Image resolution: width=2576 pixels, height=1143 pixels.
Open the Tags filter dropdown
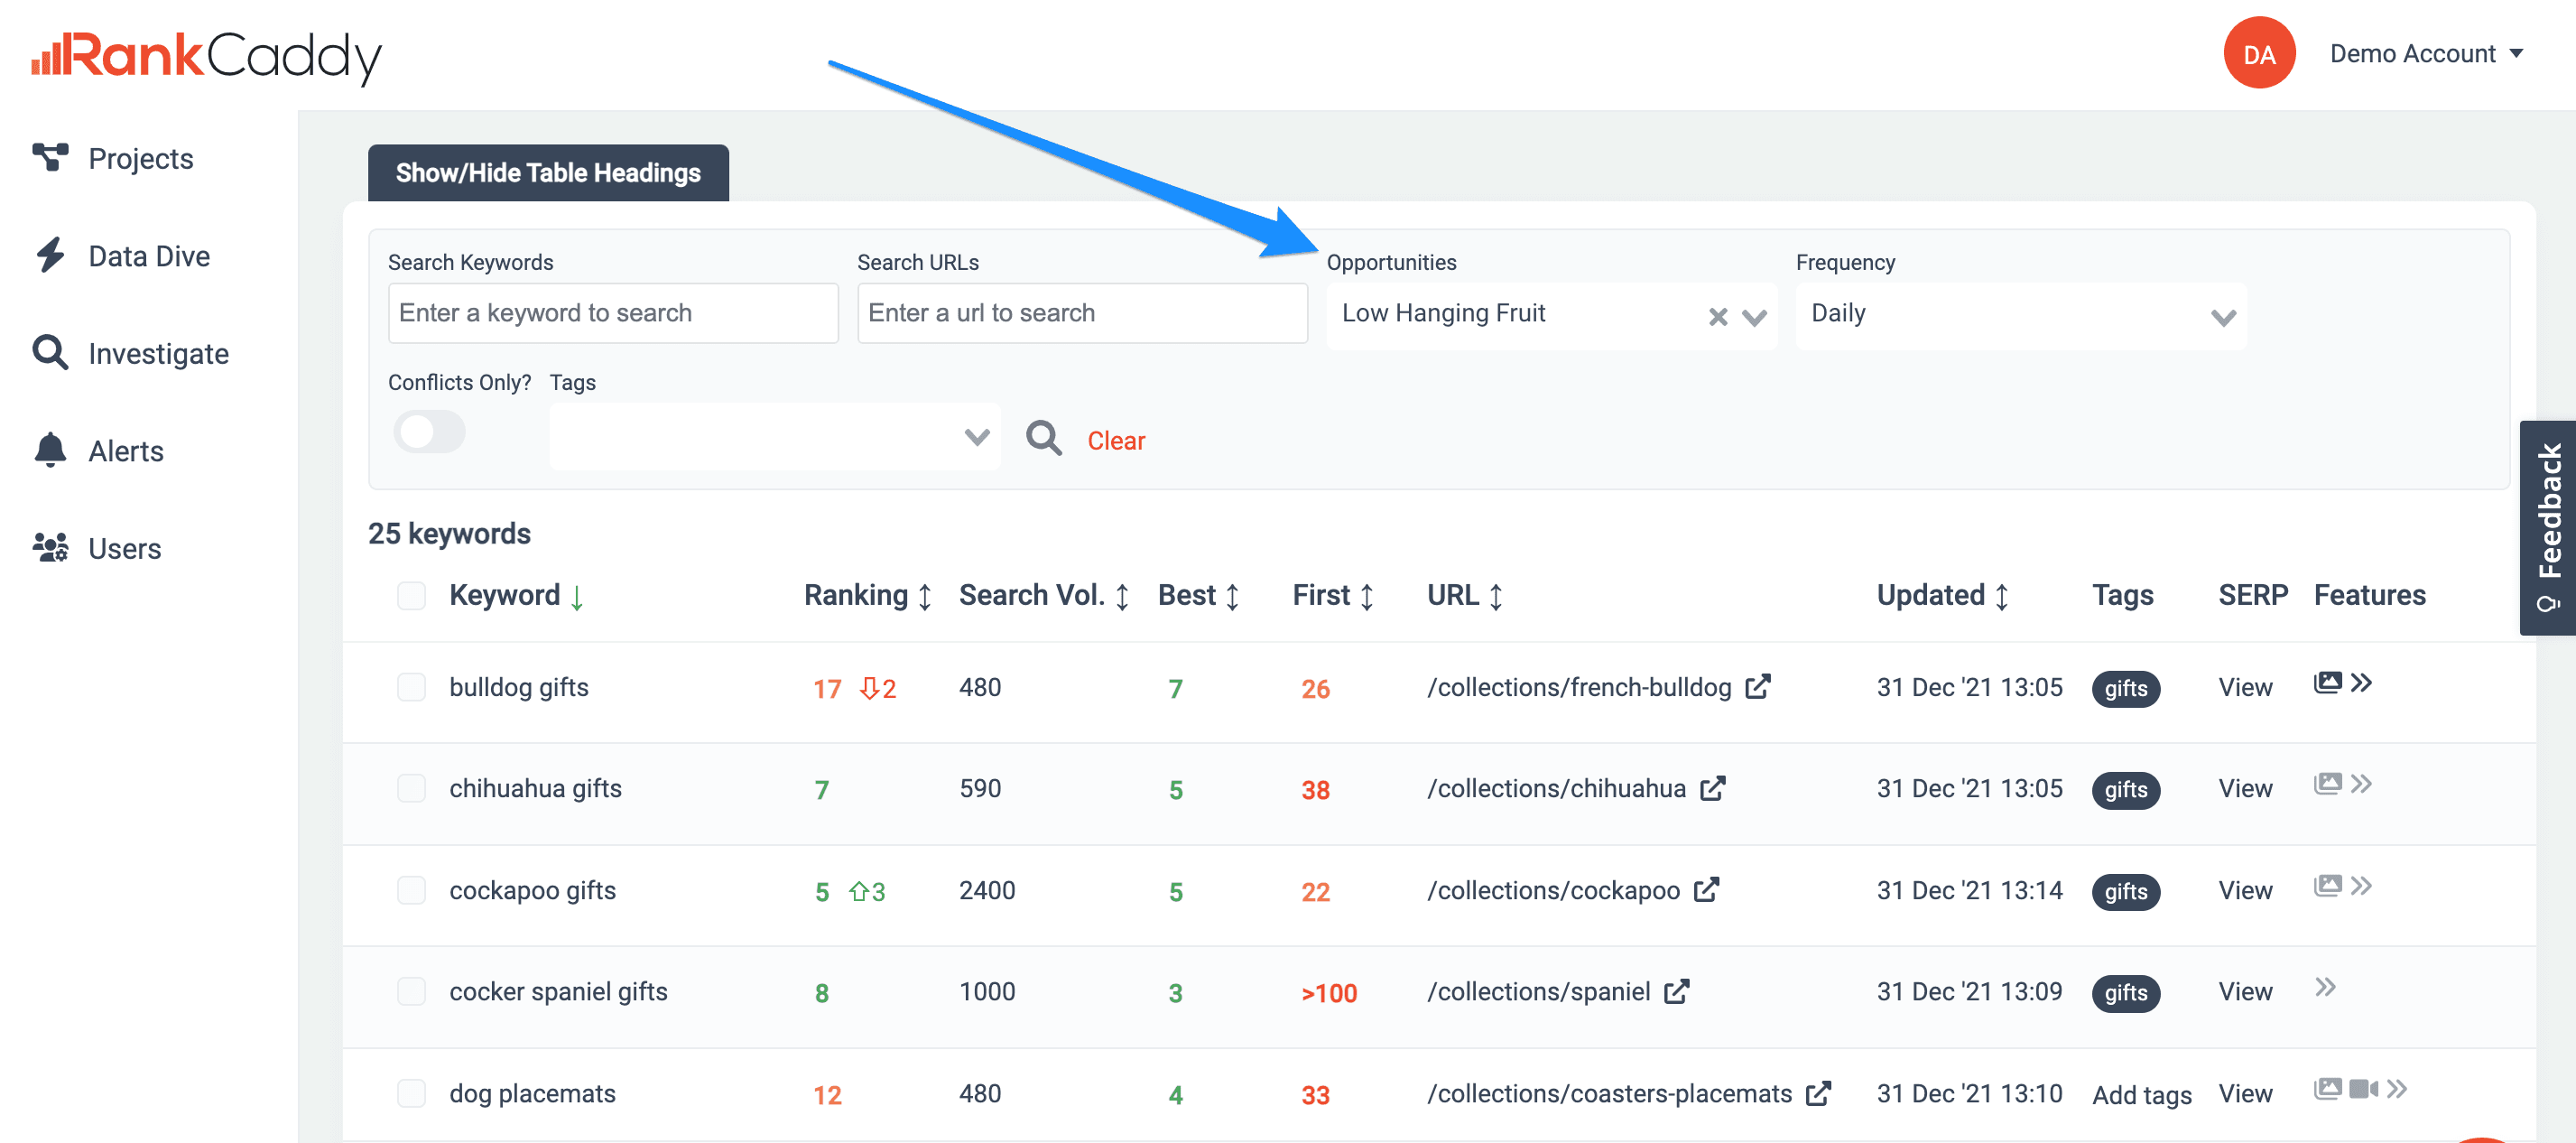tap(775, 437)
